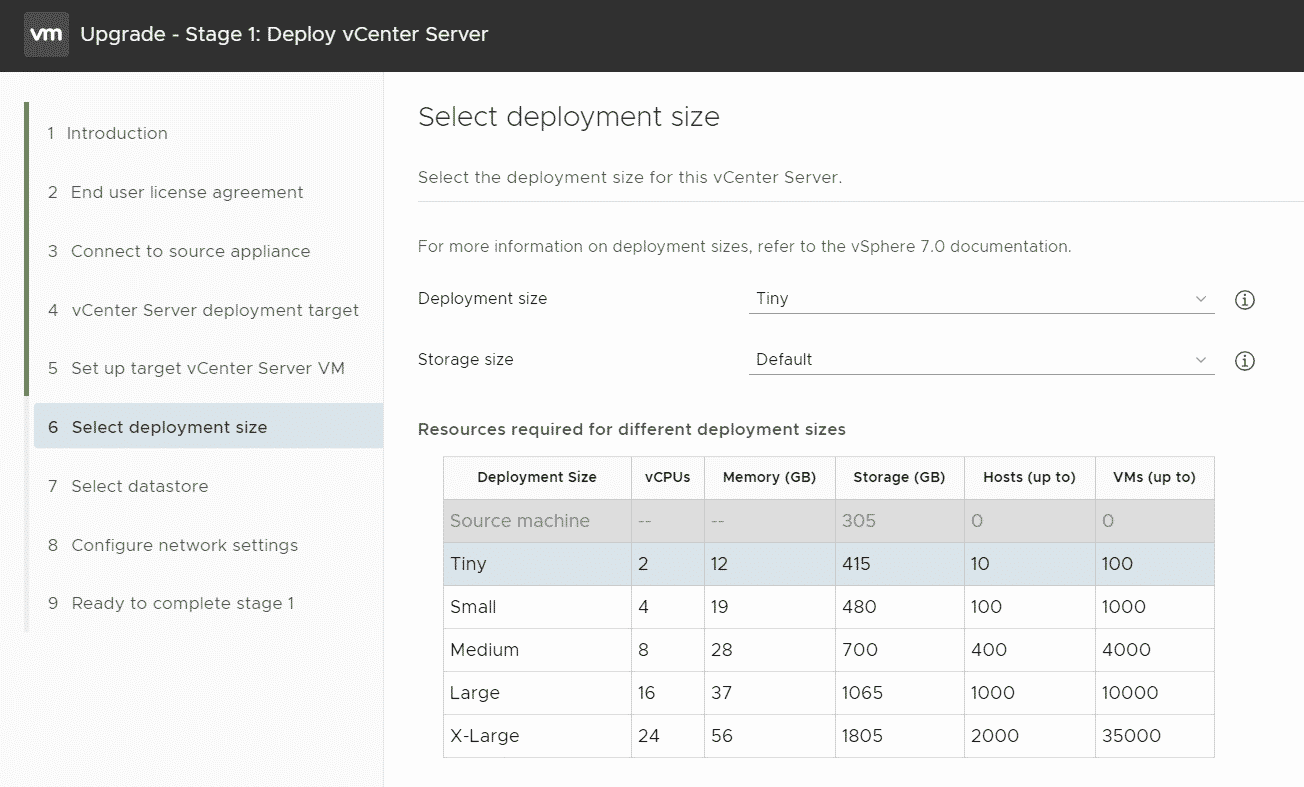Click X-Large storage value 1805
The image size is (1304, 787).
863,736
